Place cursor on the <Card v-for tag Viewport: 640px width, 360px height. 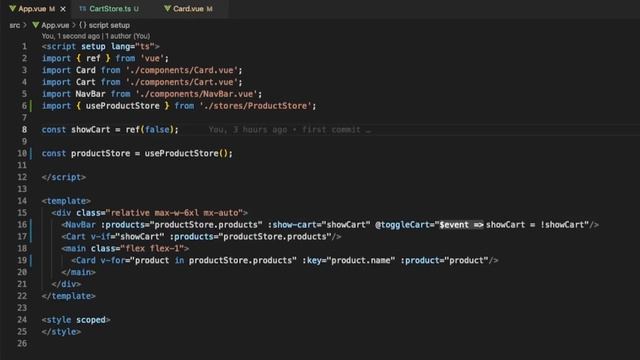pos(98,260)
